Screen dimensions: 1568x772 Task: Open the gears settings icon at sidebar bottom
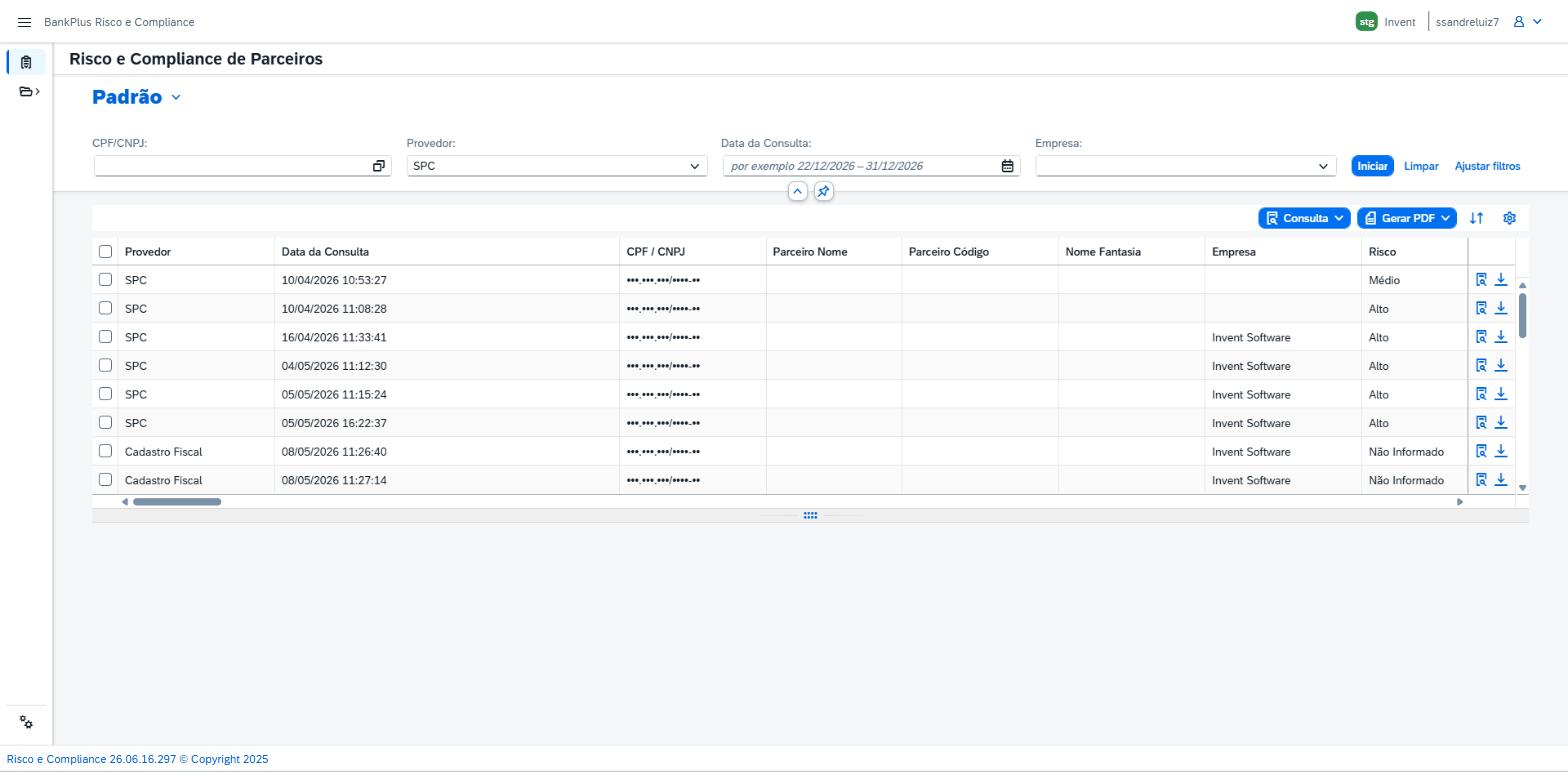coord(26,723)
